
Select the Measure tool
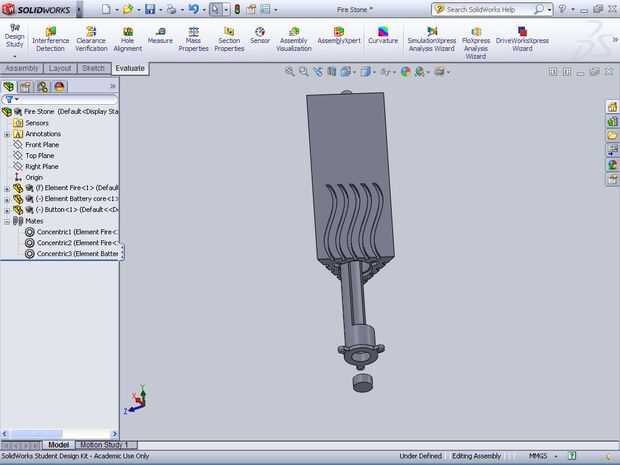click(x=160, y=35)
